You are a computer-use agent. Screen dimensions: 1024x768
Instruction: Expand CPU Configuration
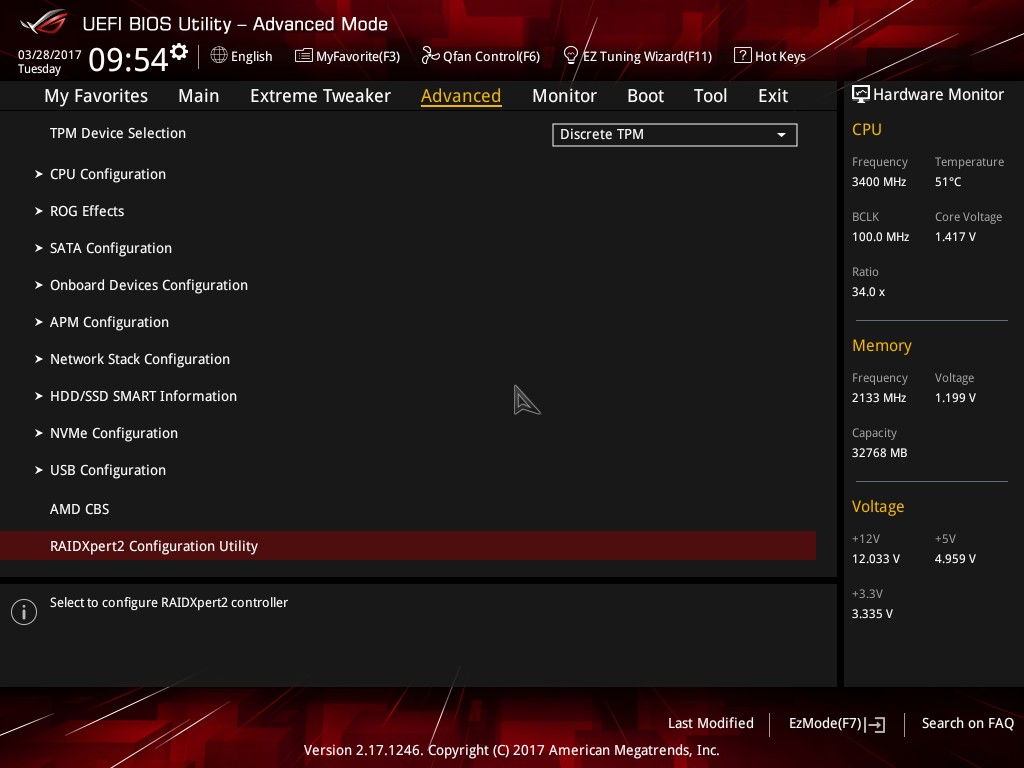coord(108,174)
